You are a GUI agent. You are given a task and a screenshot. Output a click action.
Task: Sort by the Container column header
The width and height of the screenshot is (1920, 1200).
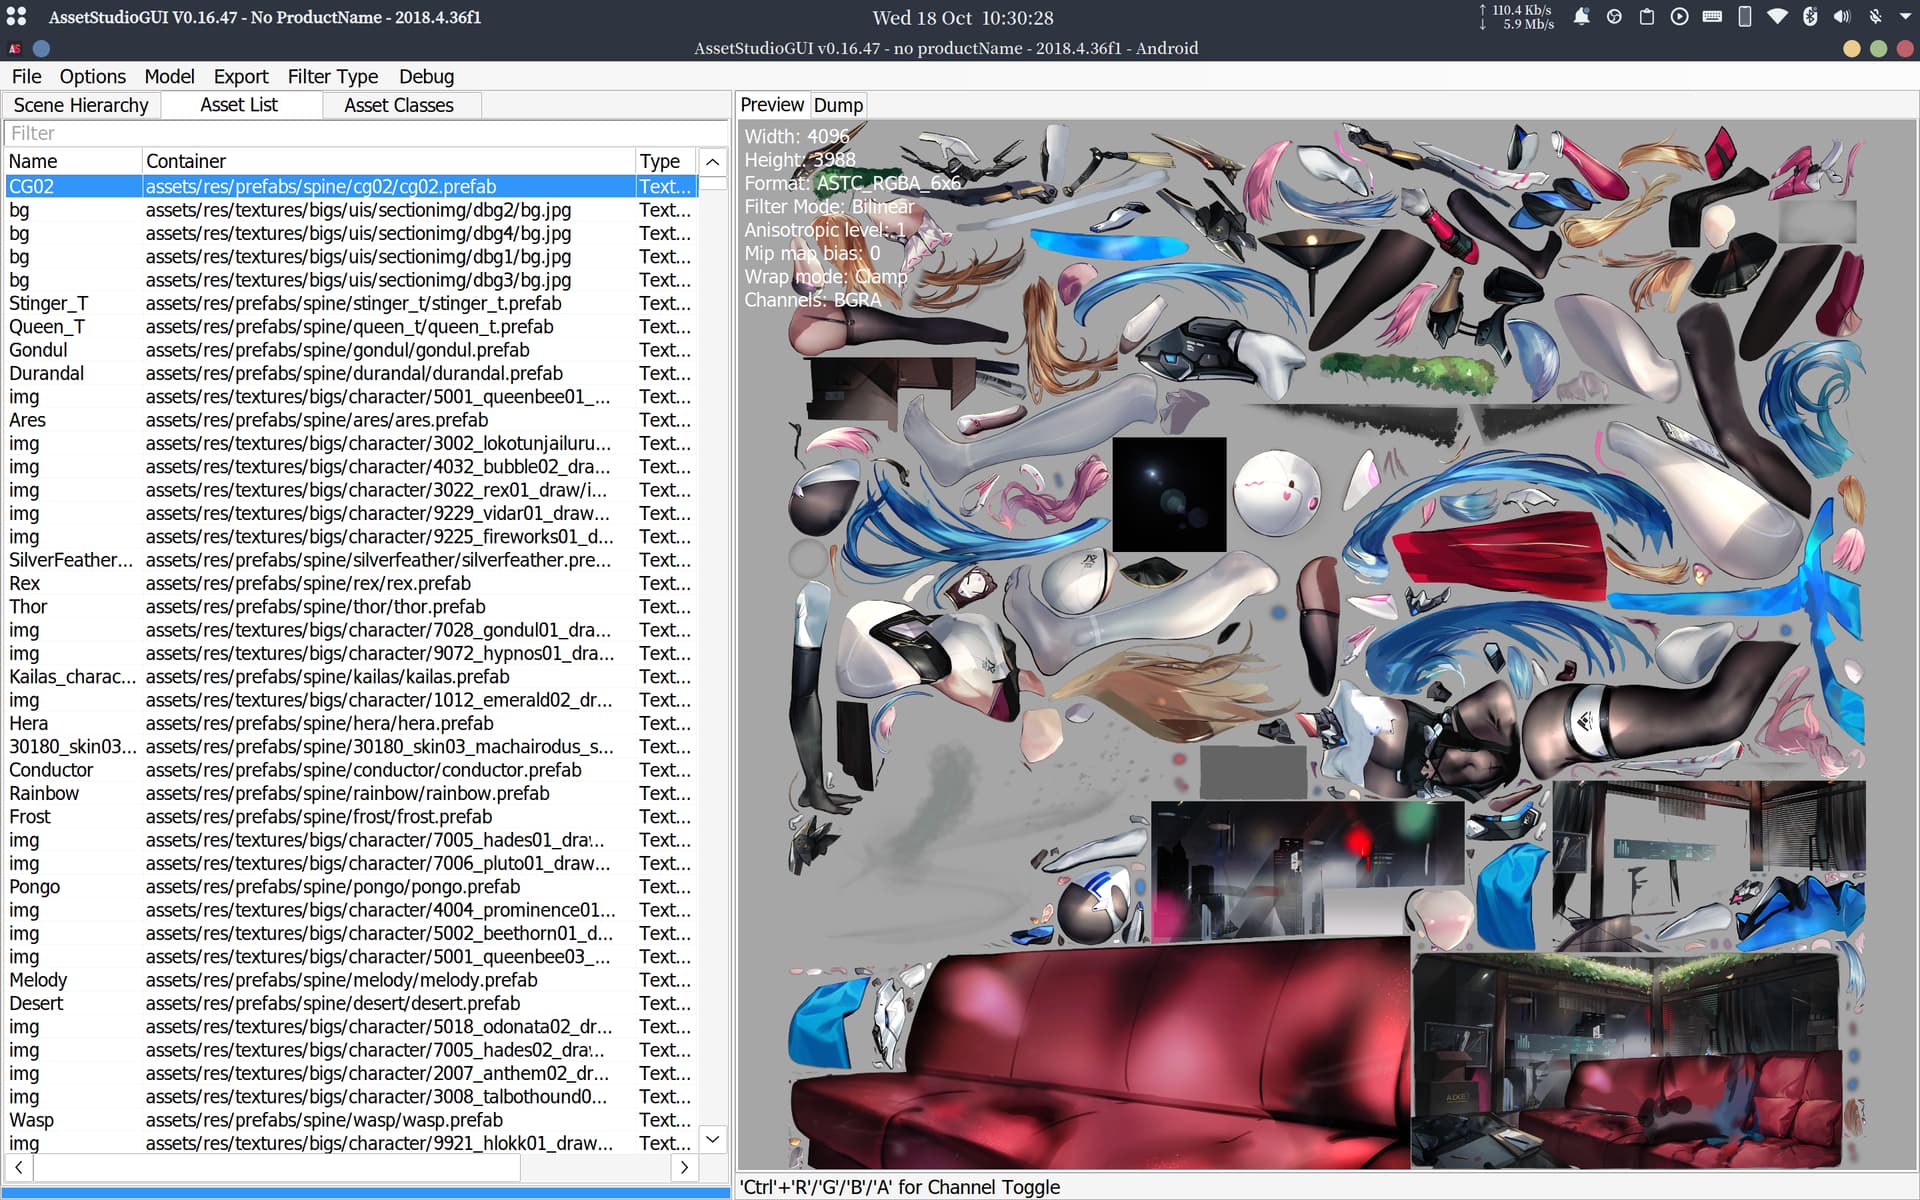point(388,161)
